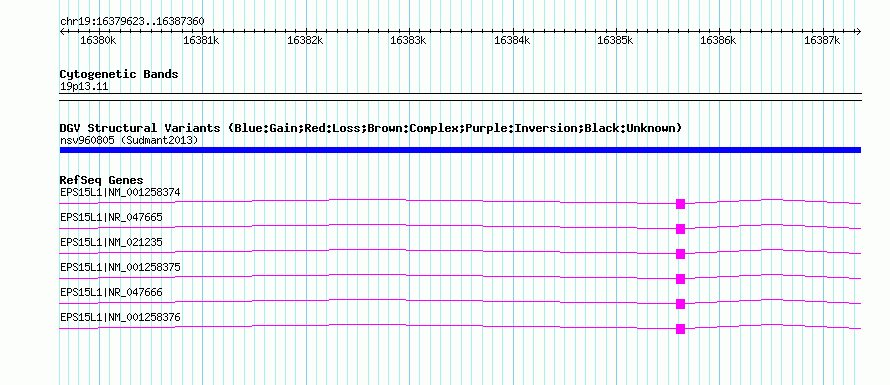Open the EPS15L1|NM_001258376 transcript label
Viewport: 890px width, 385px height.
[x=120, y=317]
